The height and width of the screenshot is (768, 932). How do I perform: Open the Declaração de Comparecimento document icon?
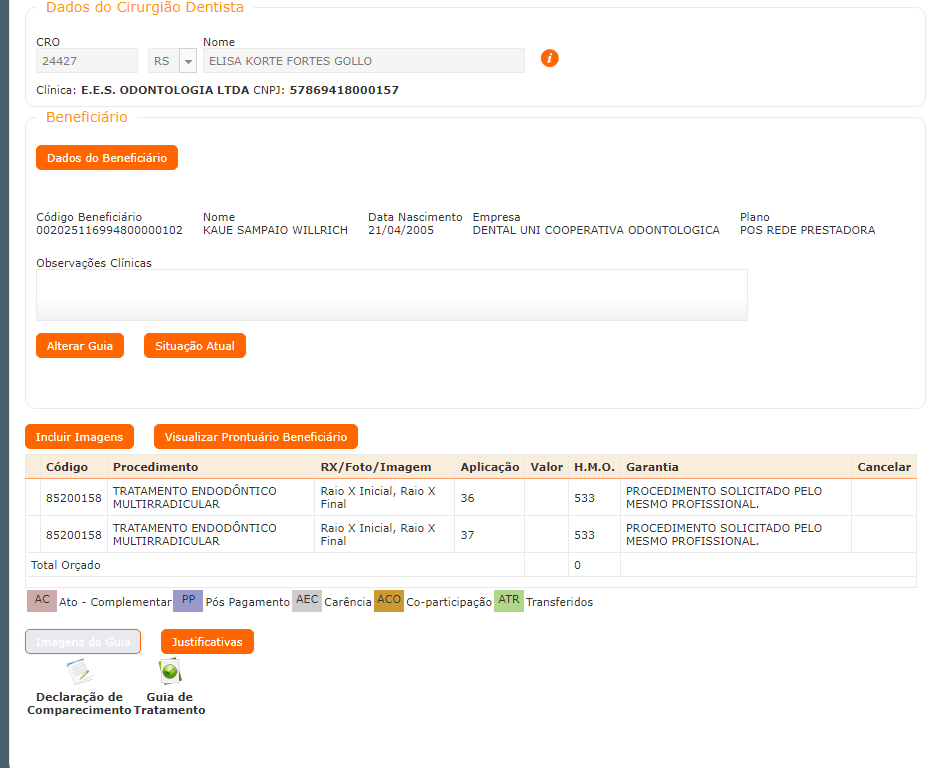79,672
